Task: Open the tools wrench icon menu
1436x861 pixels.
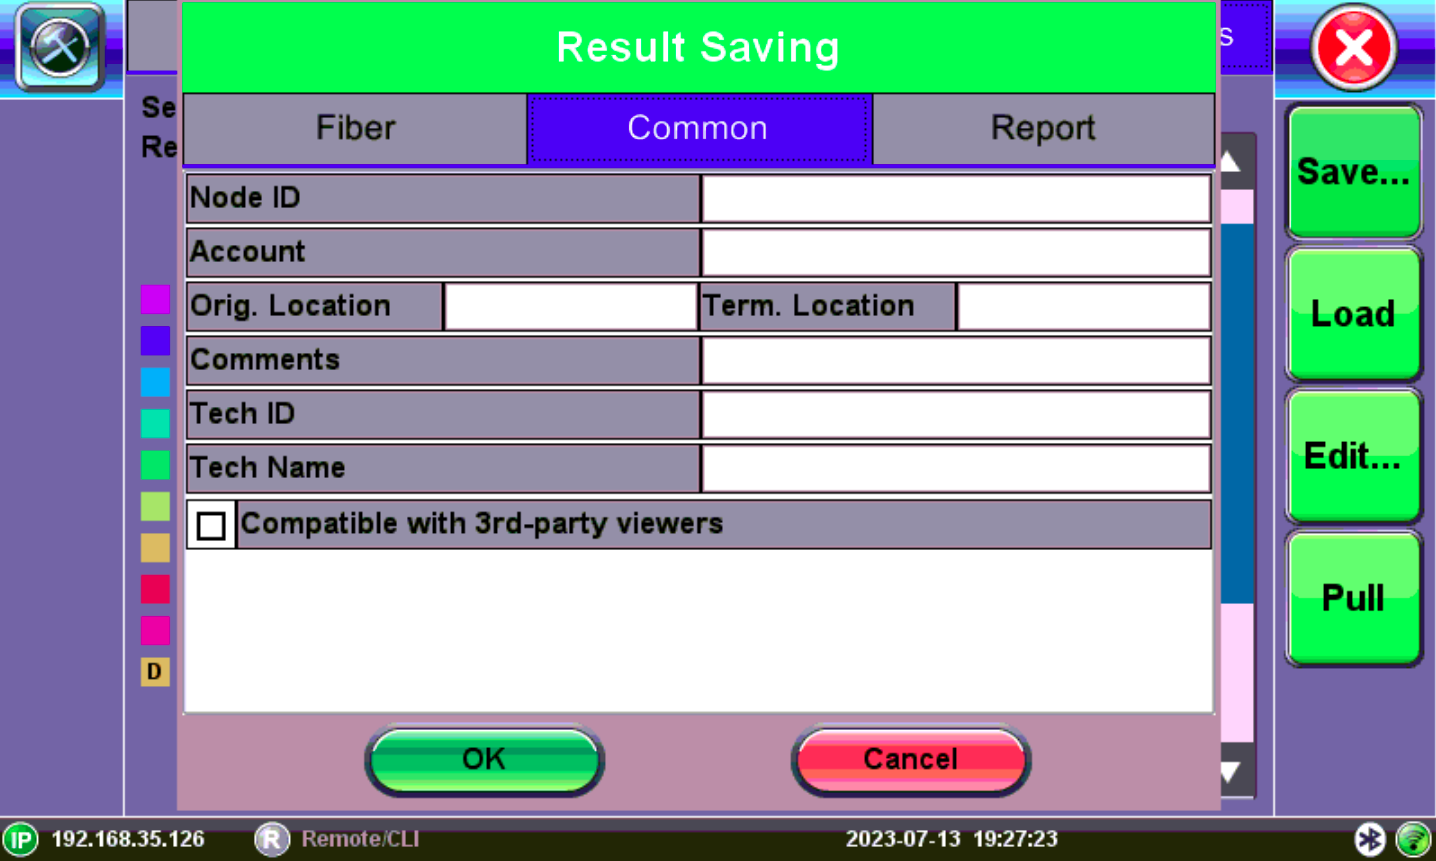Action: [x=60, y=47]
